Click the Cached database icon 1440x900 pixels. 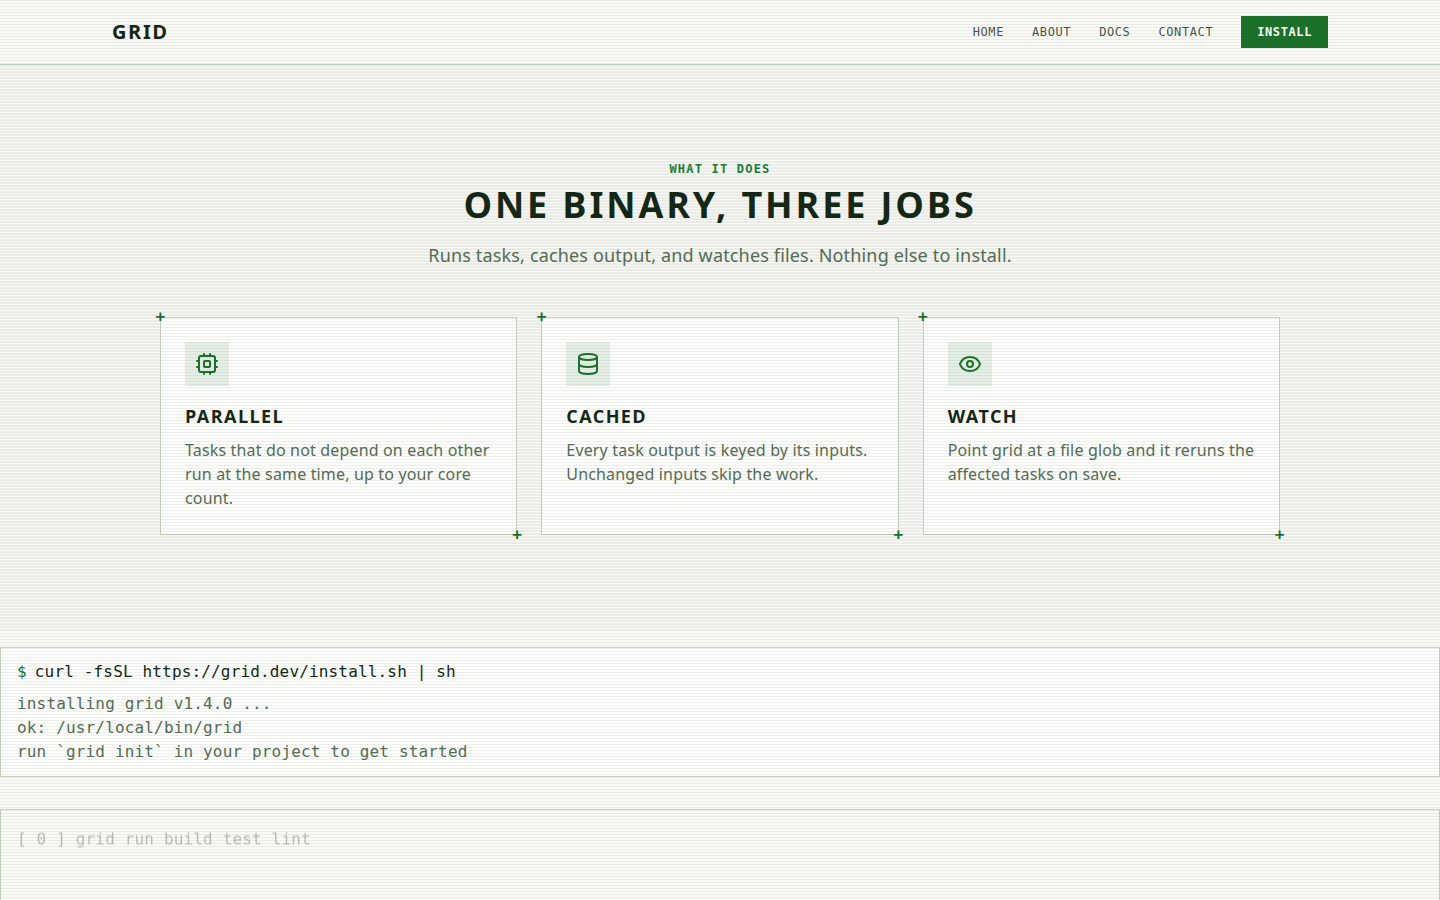[588, 364]
